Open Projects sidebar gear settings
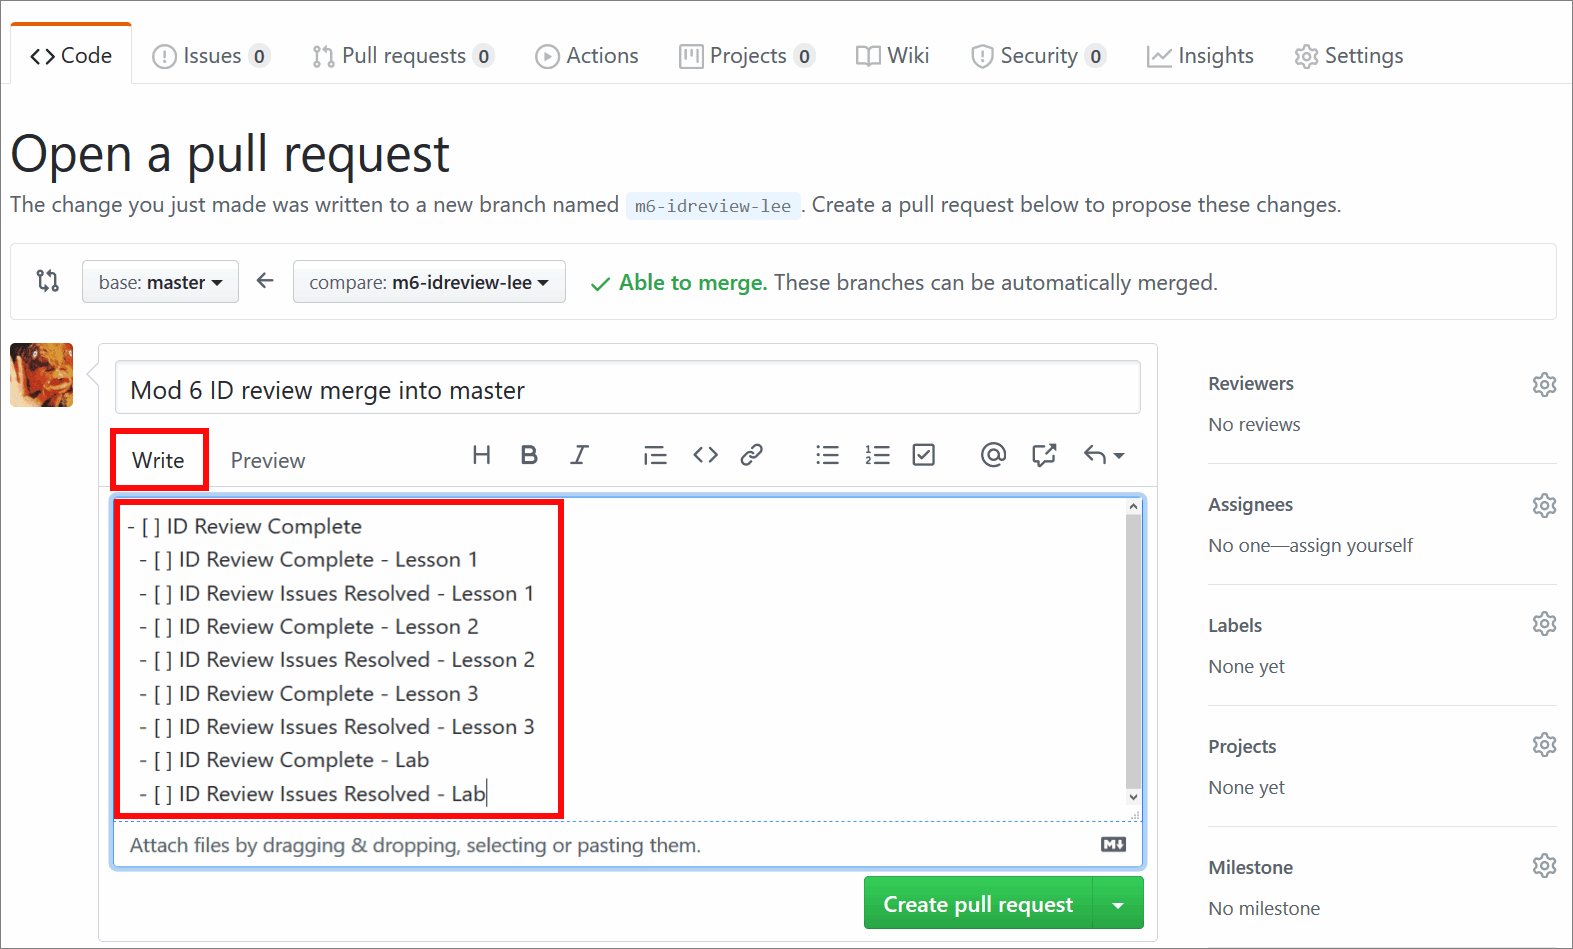 (x=1544, y=745)
